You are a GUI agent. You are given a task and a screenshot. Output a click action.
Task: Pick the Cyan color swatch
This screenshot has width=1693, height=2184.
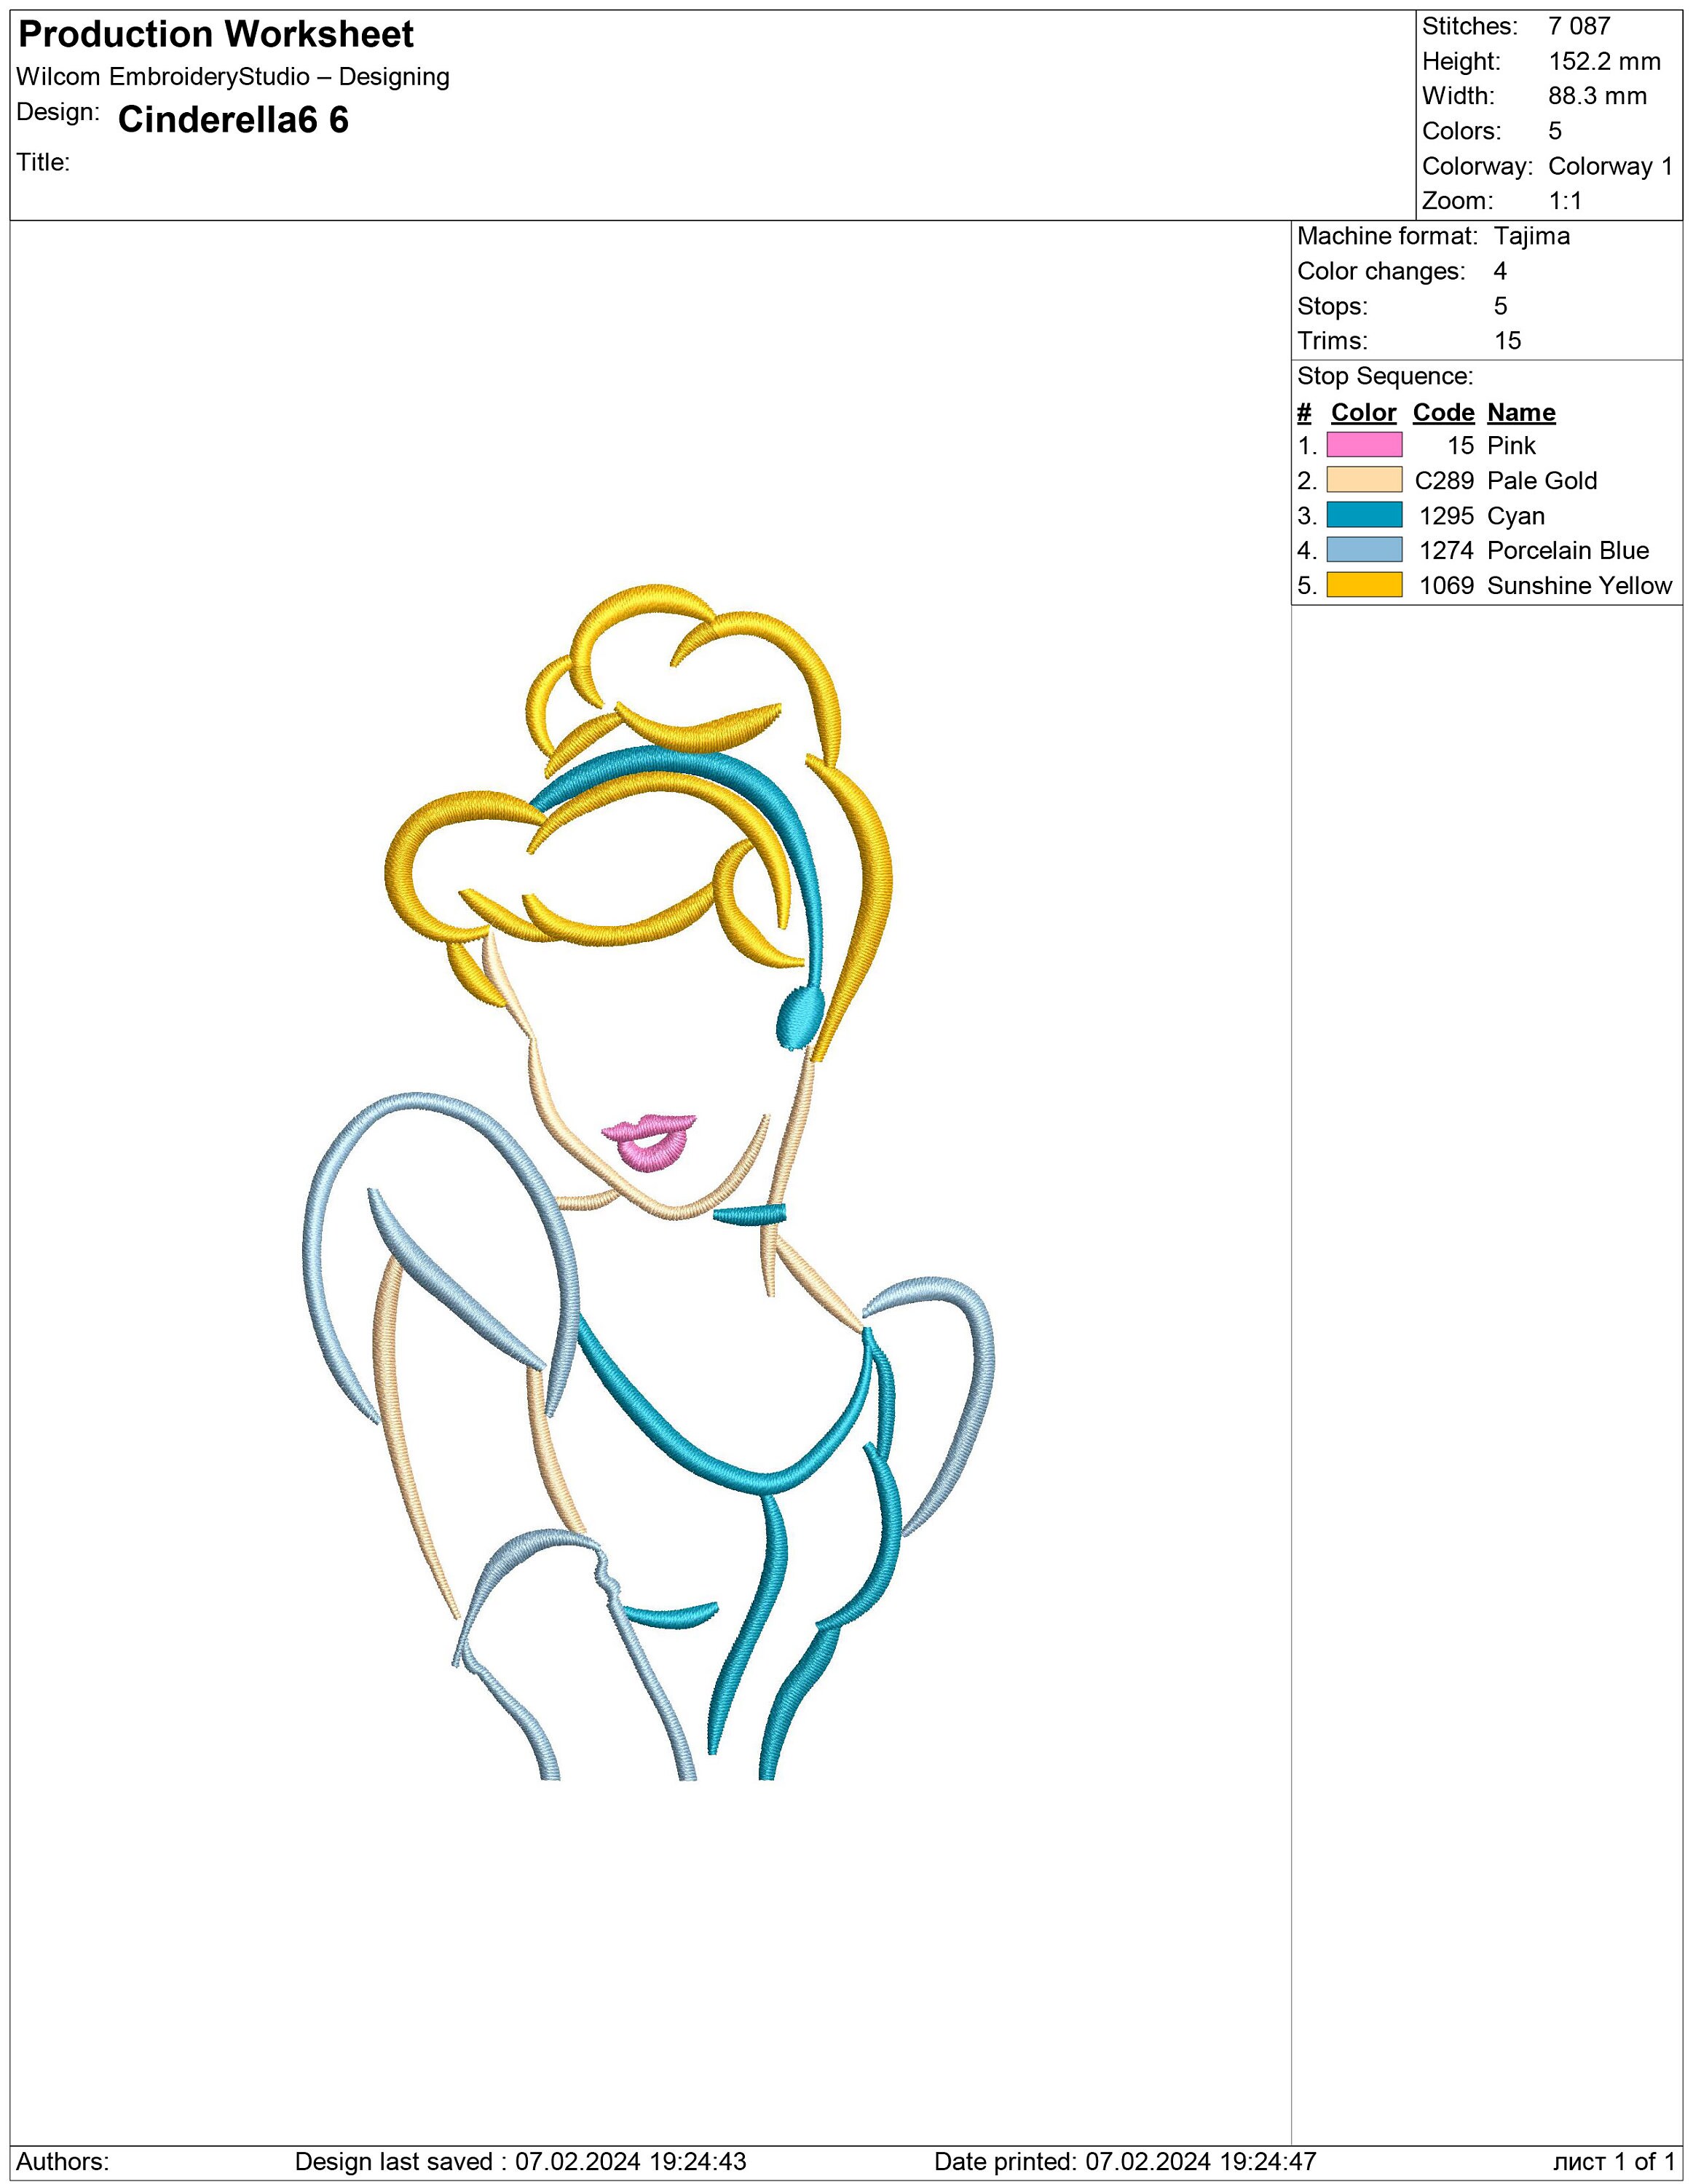pos(1364,515)
